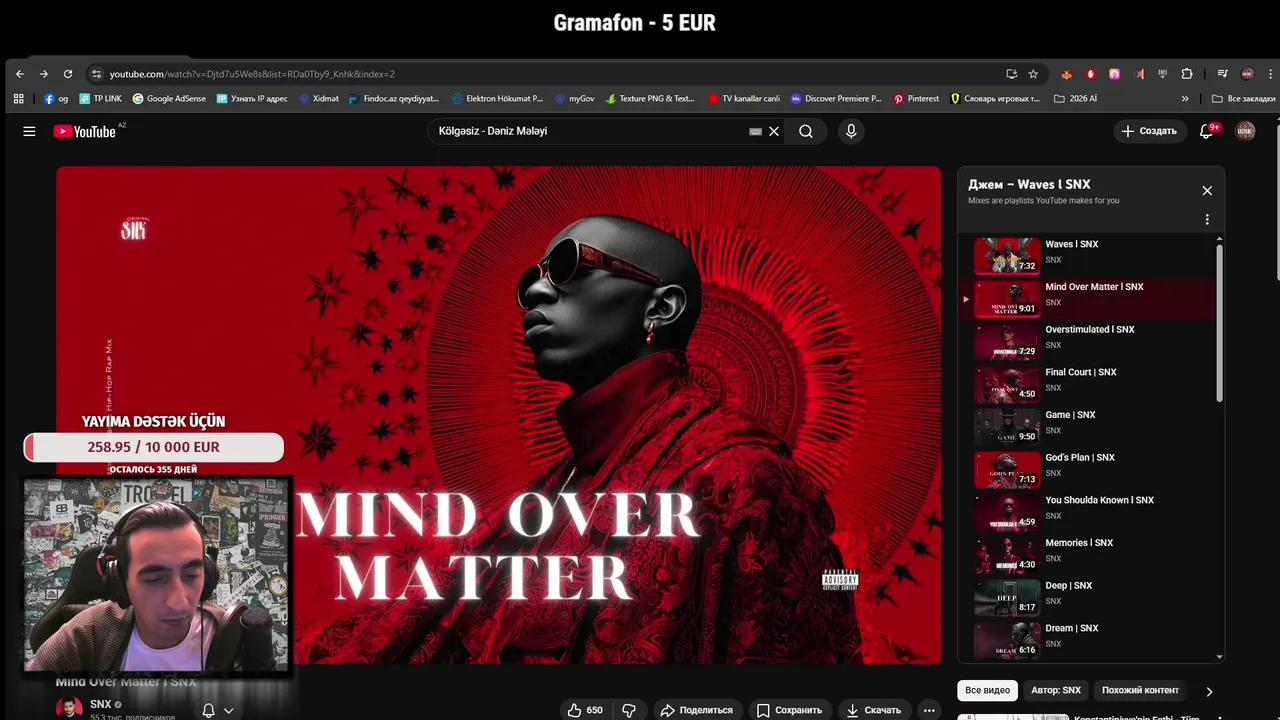
Task: Clear the YouTube search text
Action: click(x=774, y=131)
